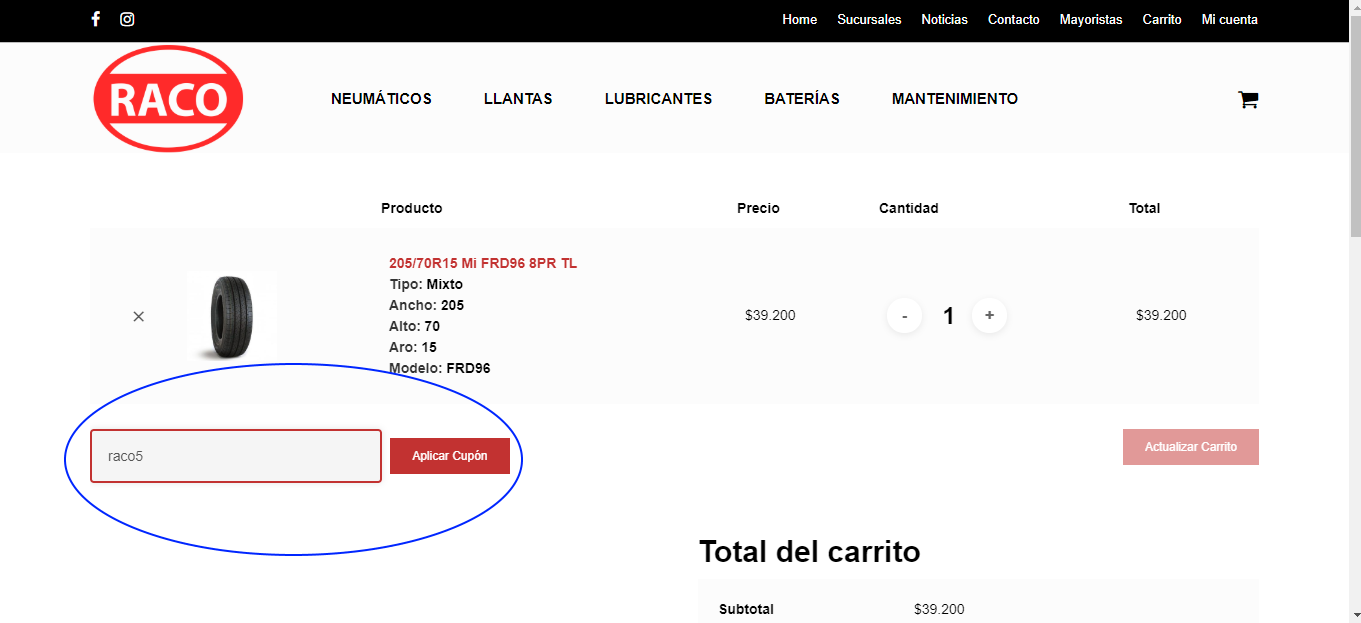
Task: Open the Instagram profile icon
Action: click(127, 19)
